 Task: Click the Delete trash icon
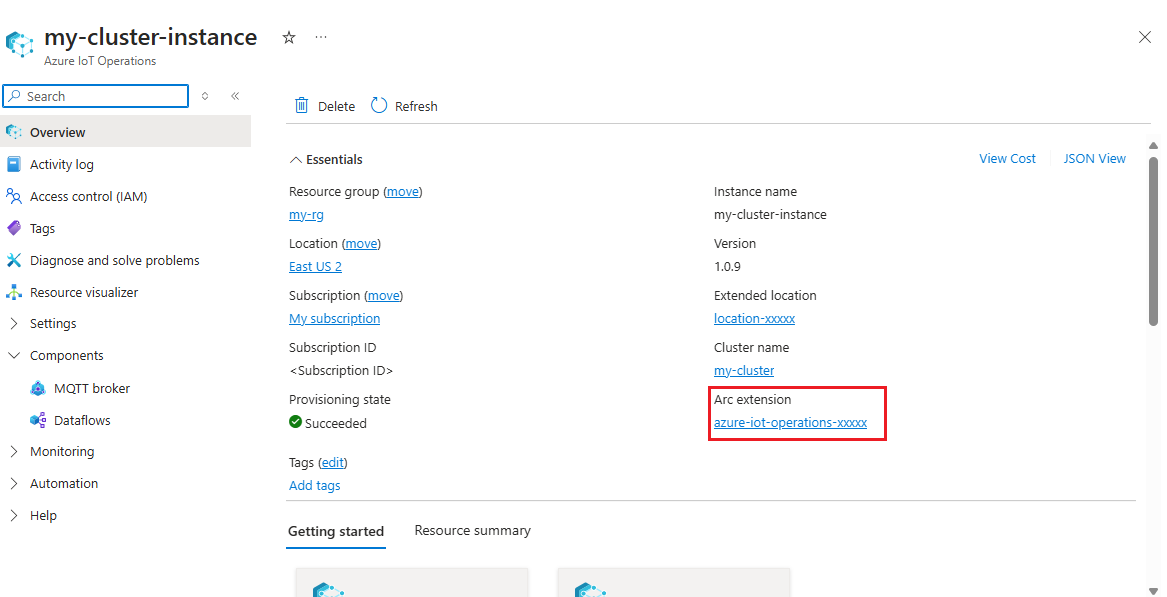click(x=301, y=106)
